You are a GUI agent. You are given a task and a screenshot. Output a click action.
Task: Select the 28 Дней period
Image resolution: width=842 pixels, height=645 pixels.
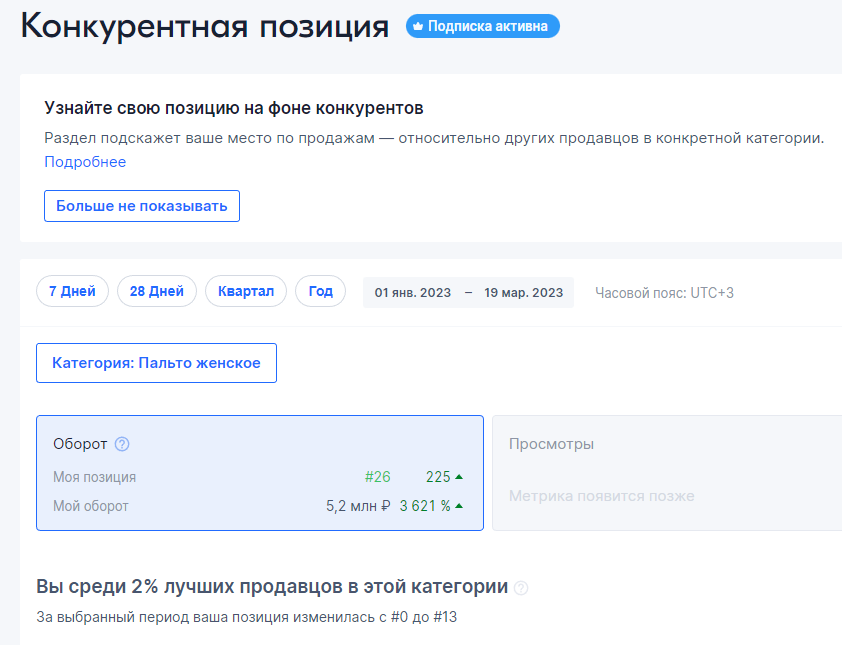point(156,290)
